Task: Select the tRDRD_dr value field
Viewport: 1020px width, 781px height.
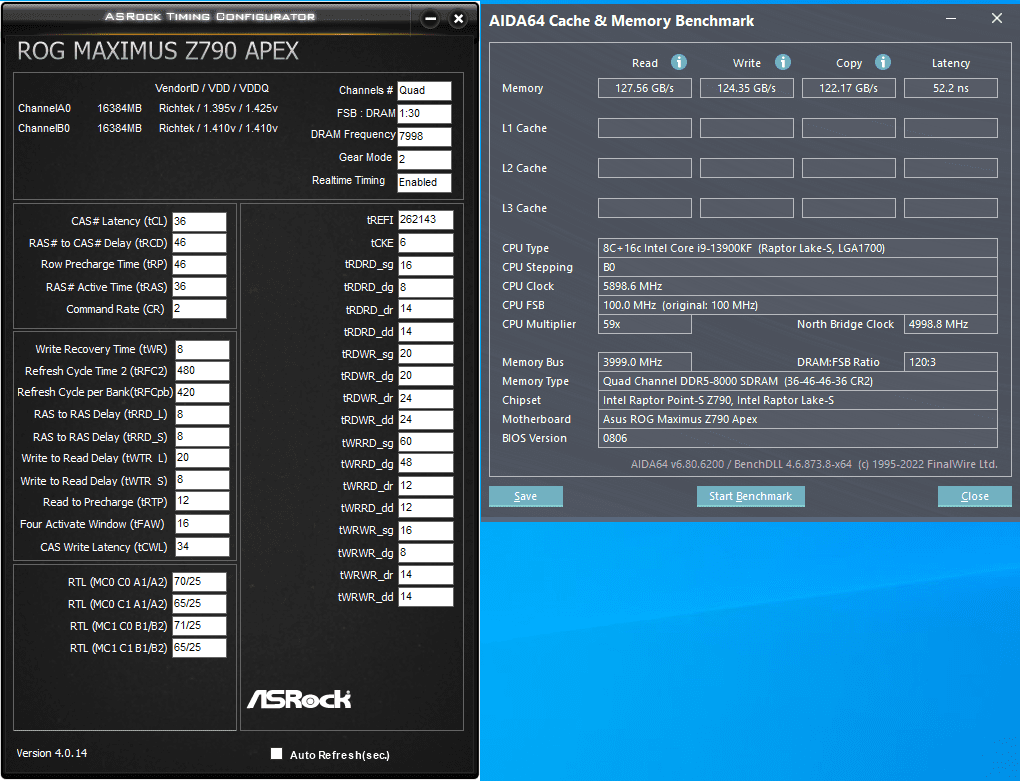Action: click(425, 310)
